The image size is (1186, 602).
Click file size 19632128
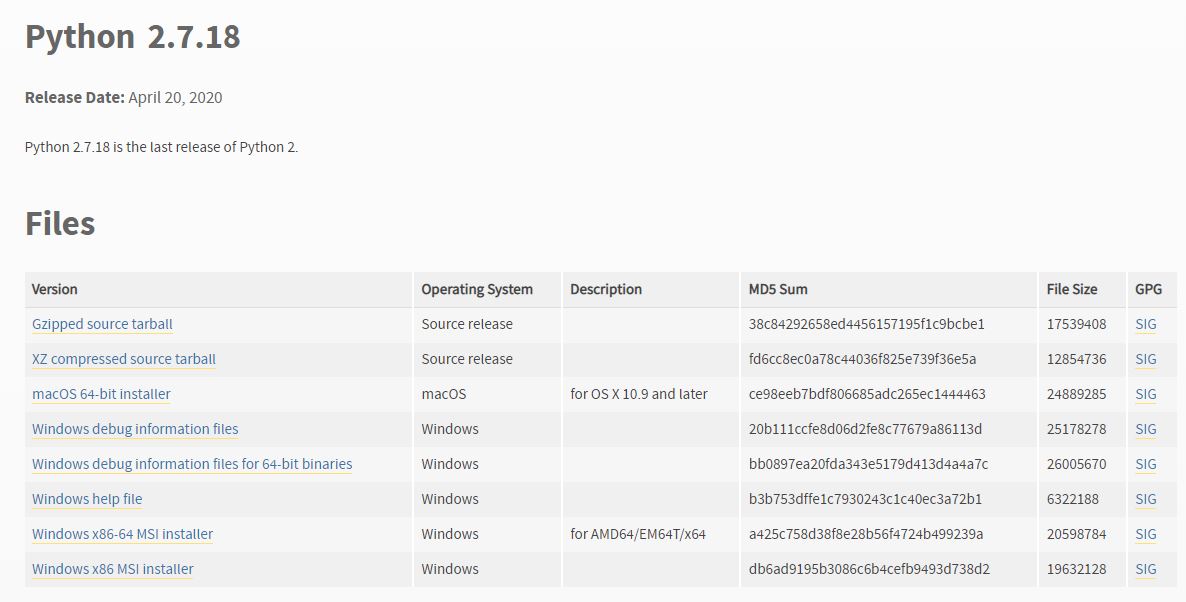point(1076,569)
